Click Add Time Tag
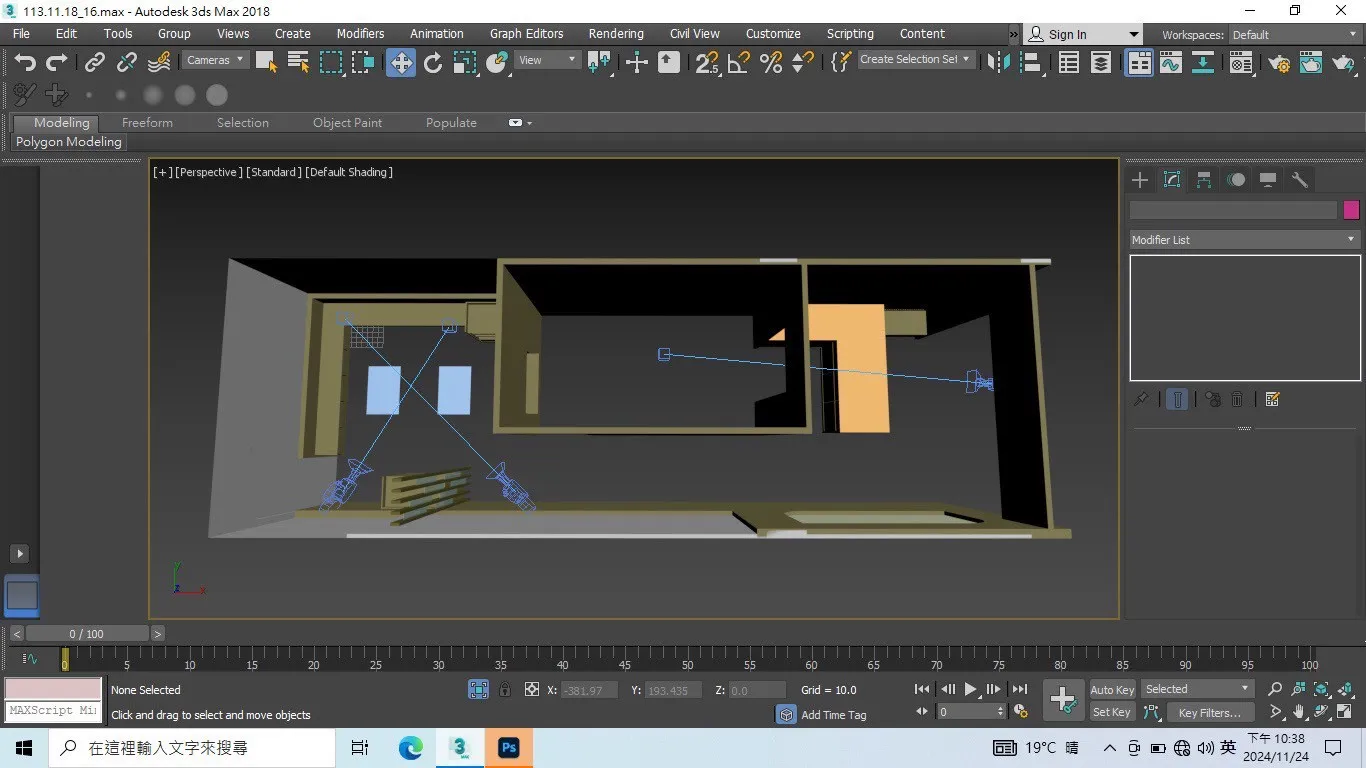This screenshot has width=1366, height=768. 834,715
